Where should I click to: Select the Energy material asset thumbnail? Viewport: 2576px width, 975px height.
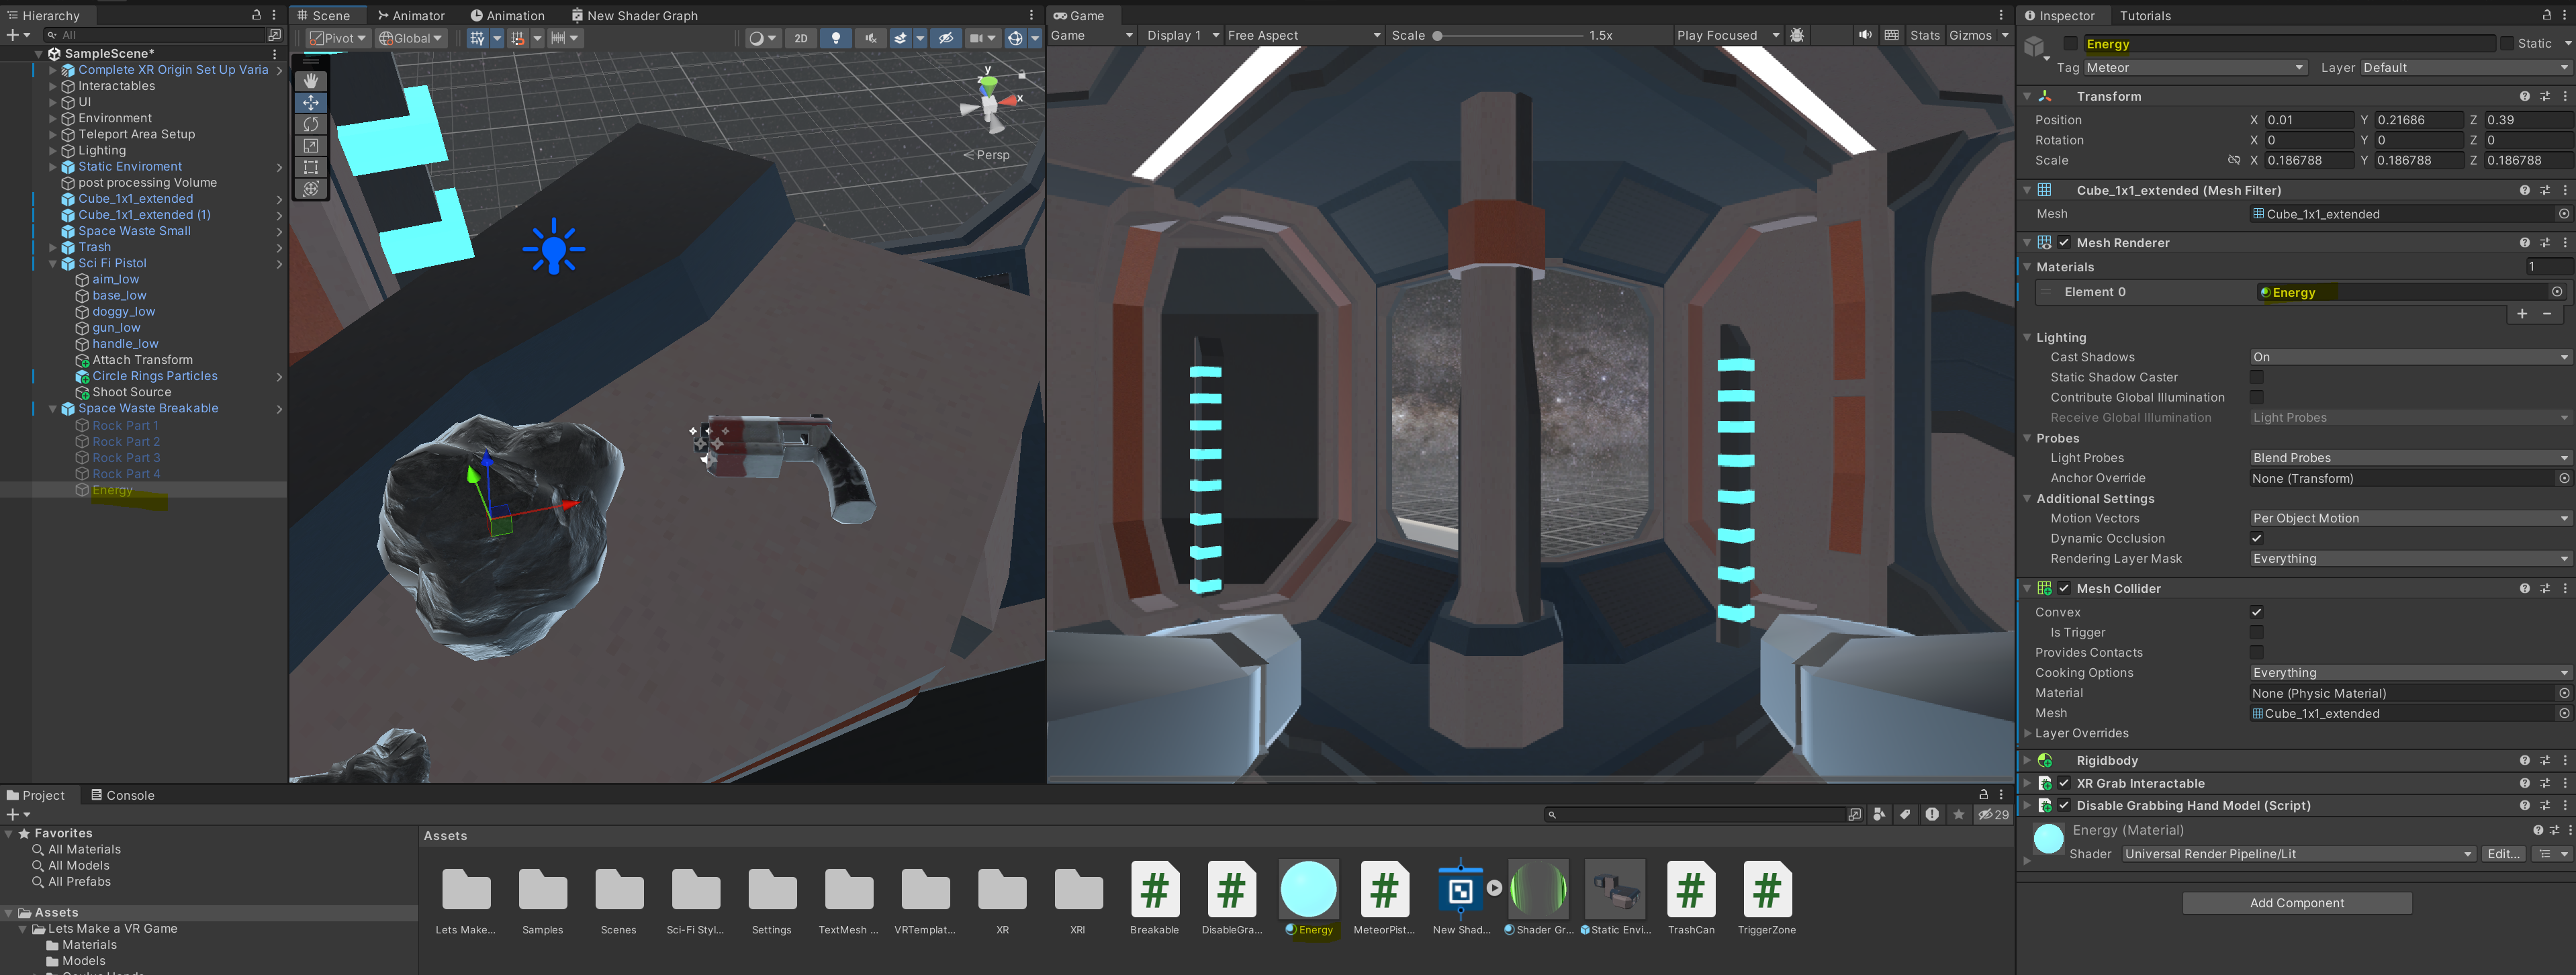tap(1308, 889)
